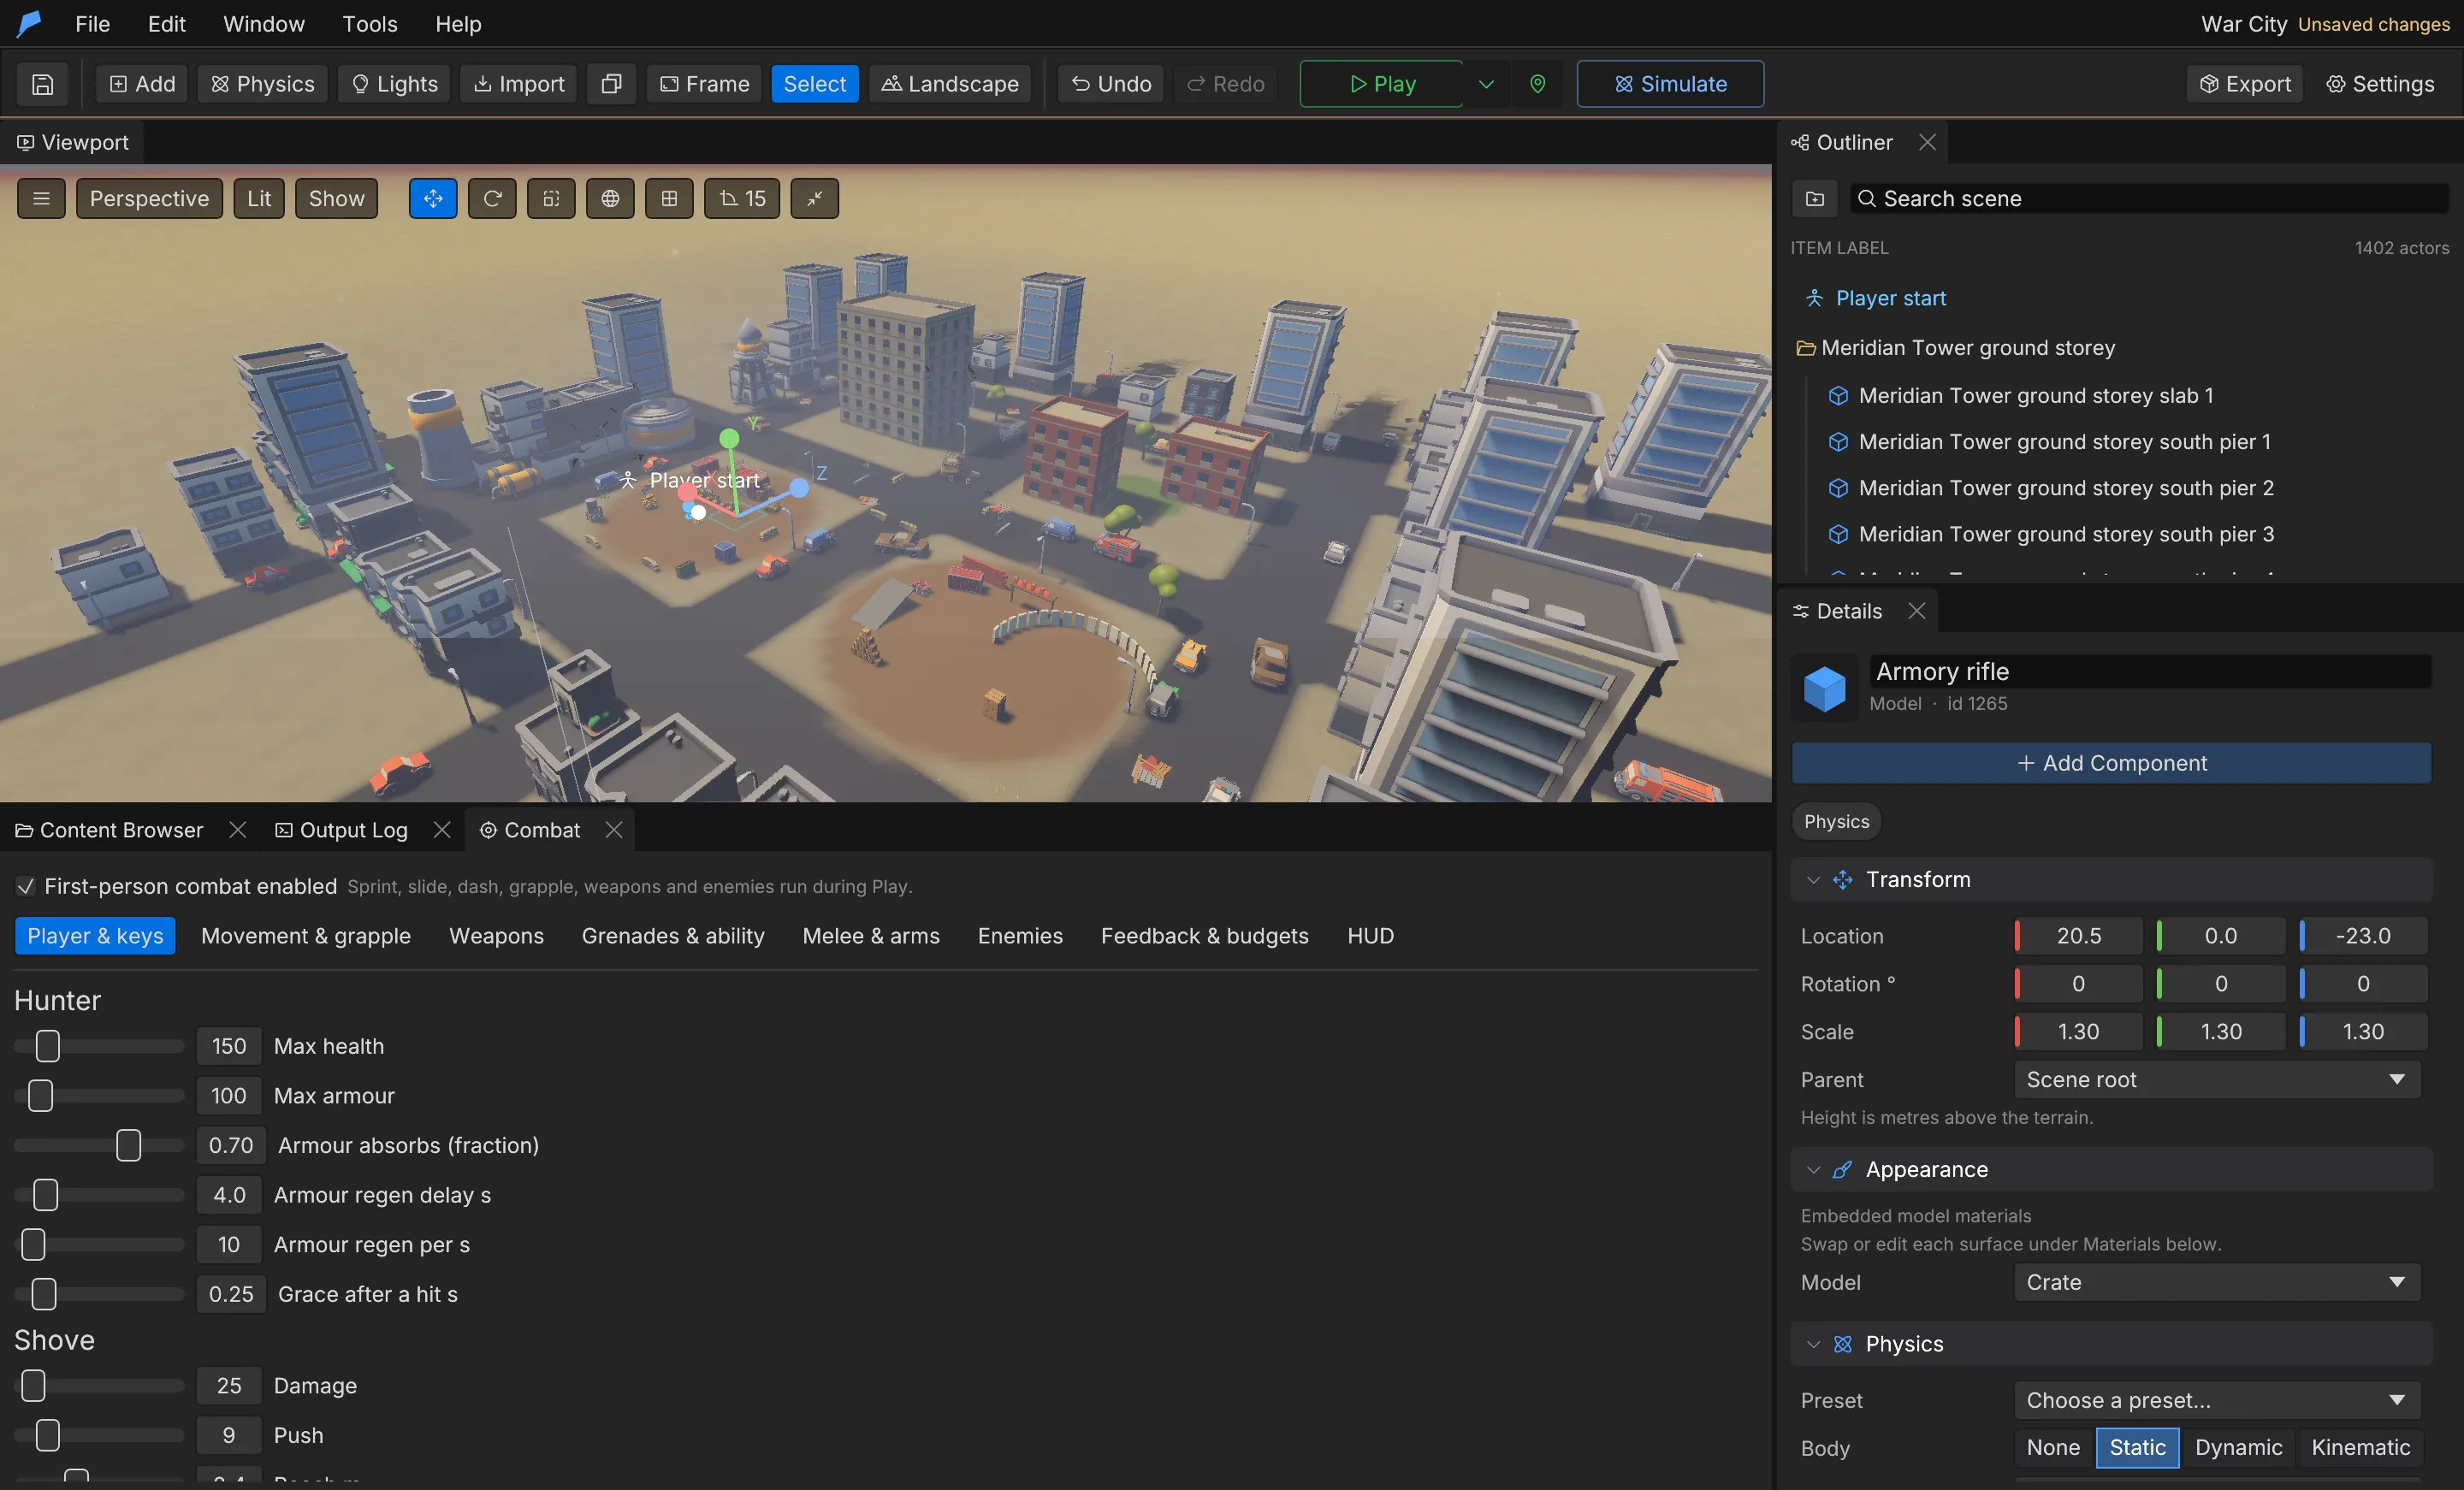Set Body to None
Screen dimensions: 2464x1490
pyautogui.click(x=2053, y=1447)
